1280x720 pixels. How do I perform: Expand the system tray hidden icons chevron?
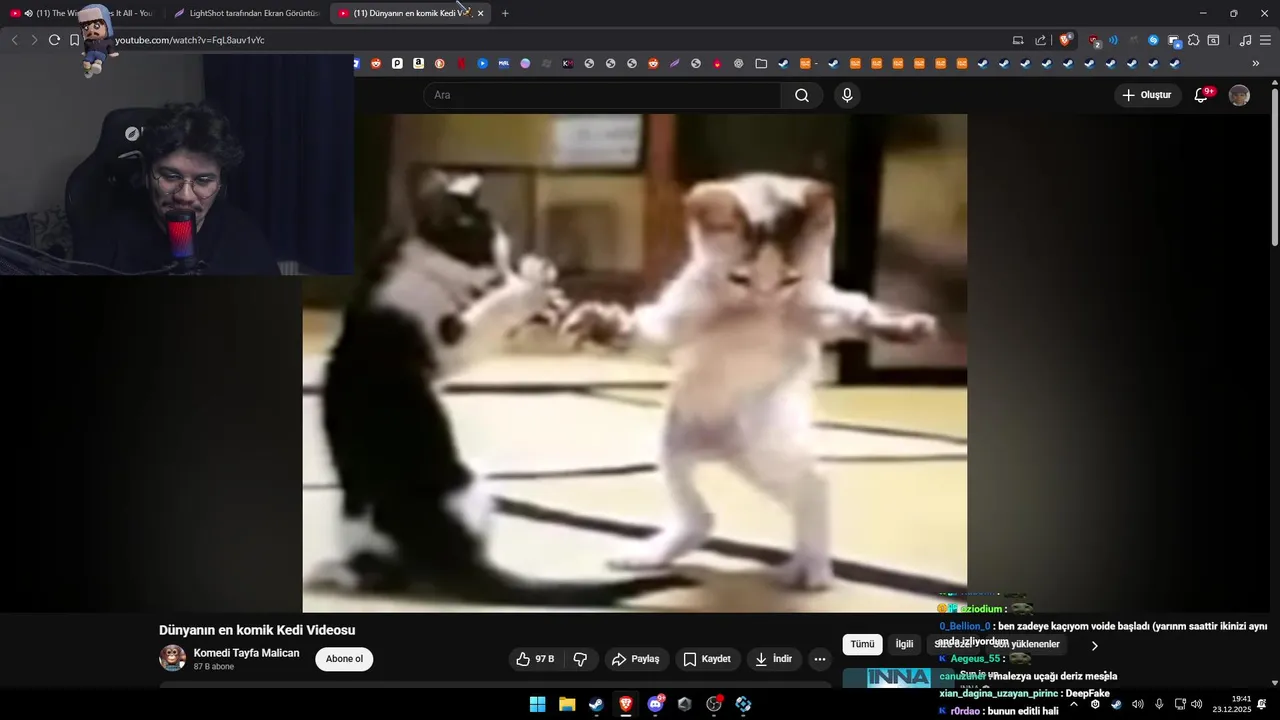click(x=1074, y=704)
